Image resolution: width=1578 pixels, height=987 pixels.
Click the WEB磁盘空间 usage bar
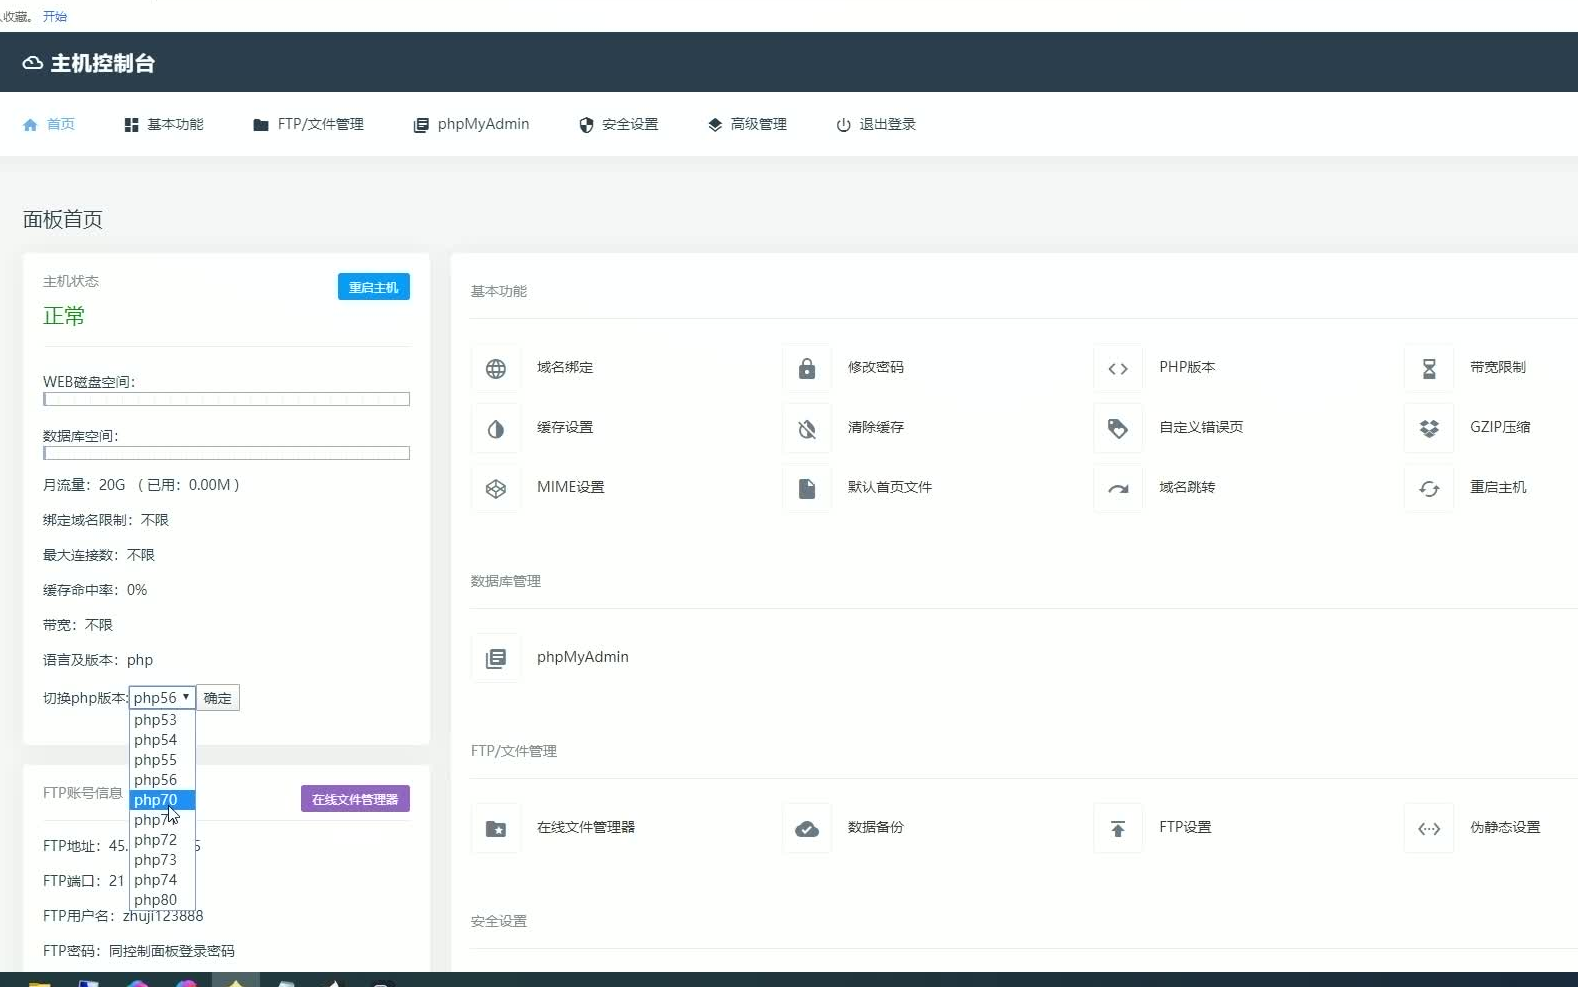(226, 399)
